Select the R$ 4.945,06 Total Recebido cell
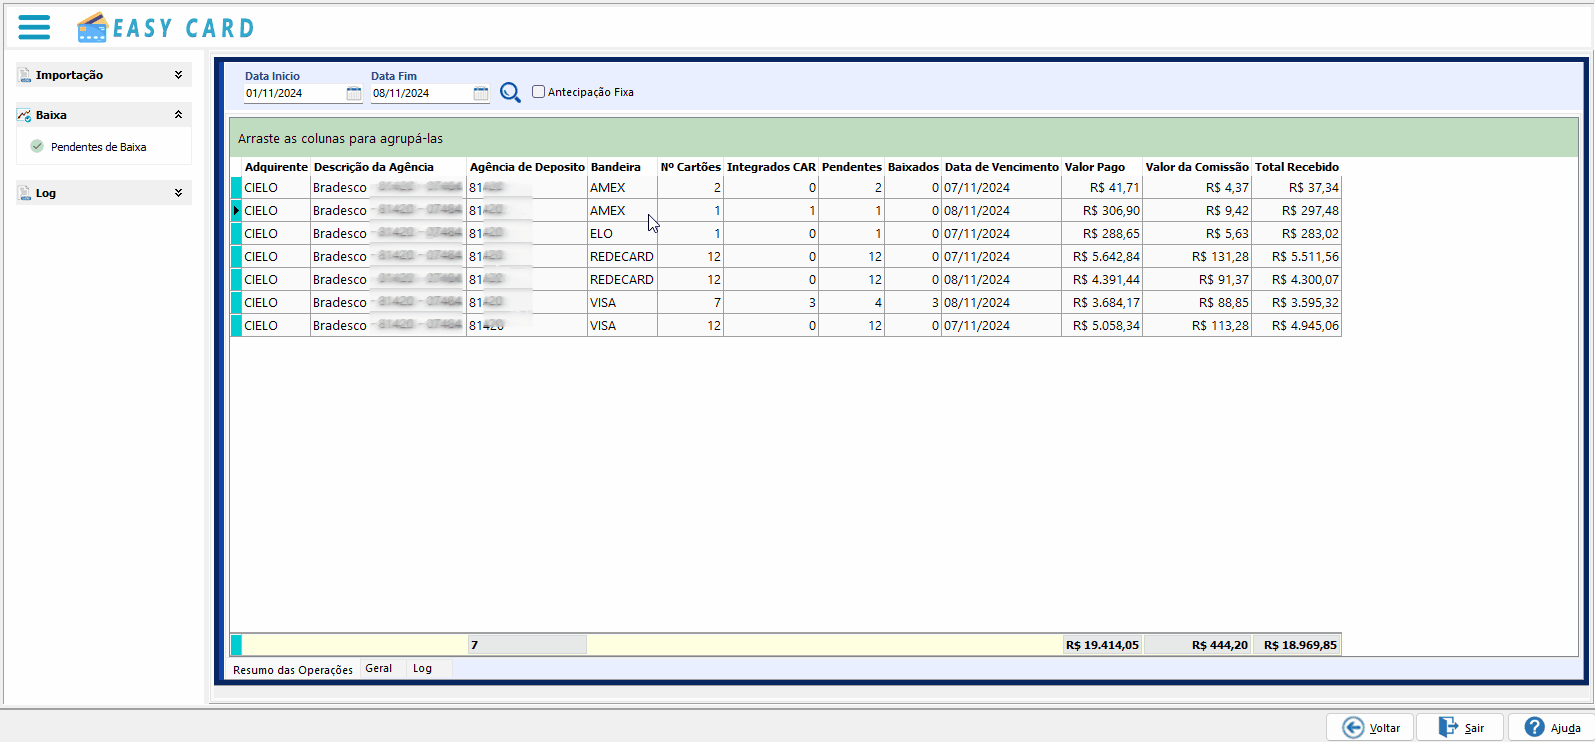 tap(1296, 326)
